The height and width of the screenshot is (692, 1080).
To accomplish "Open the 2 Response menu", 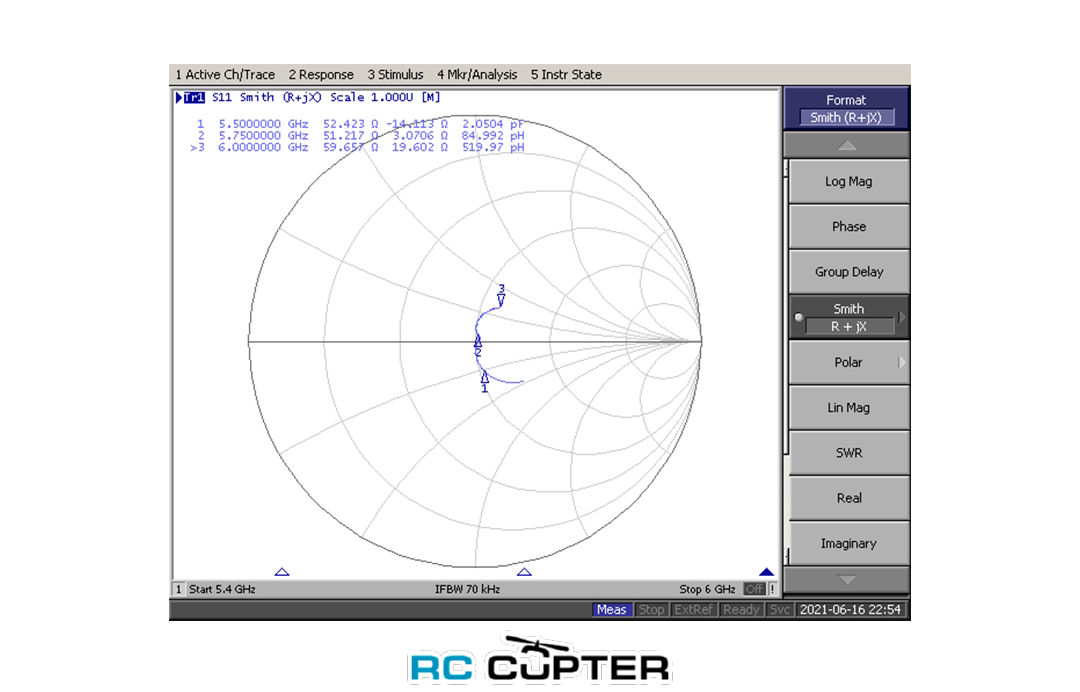I will pos(321,74).
